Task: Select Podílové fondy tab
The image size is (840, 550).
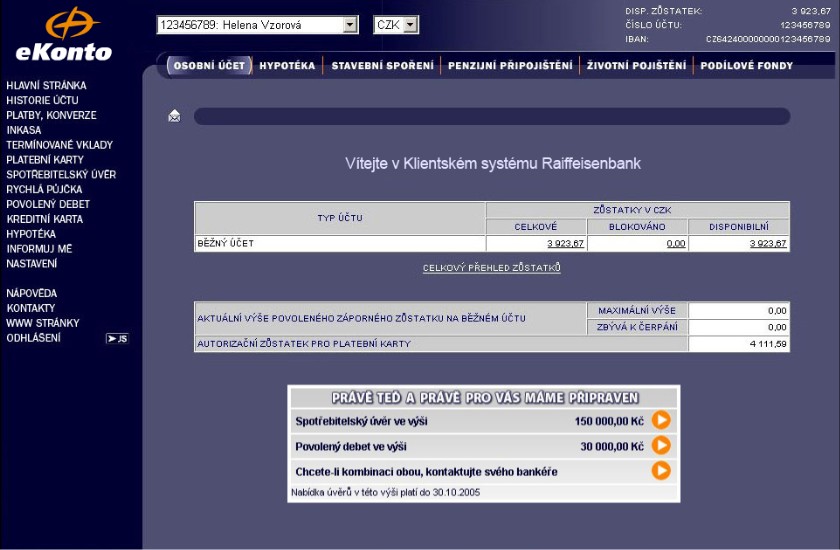Action: pyautogui.click(x=746, y=65)
